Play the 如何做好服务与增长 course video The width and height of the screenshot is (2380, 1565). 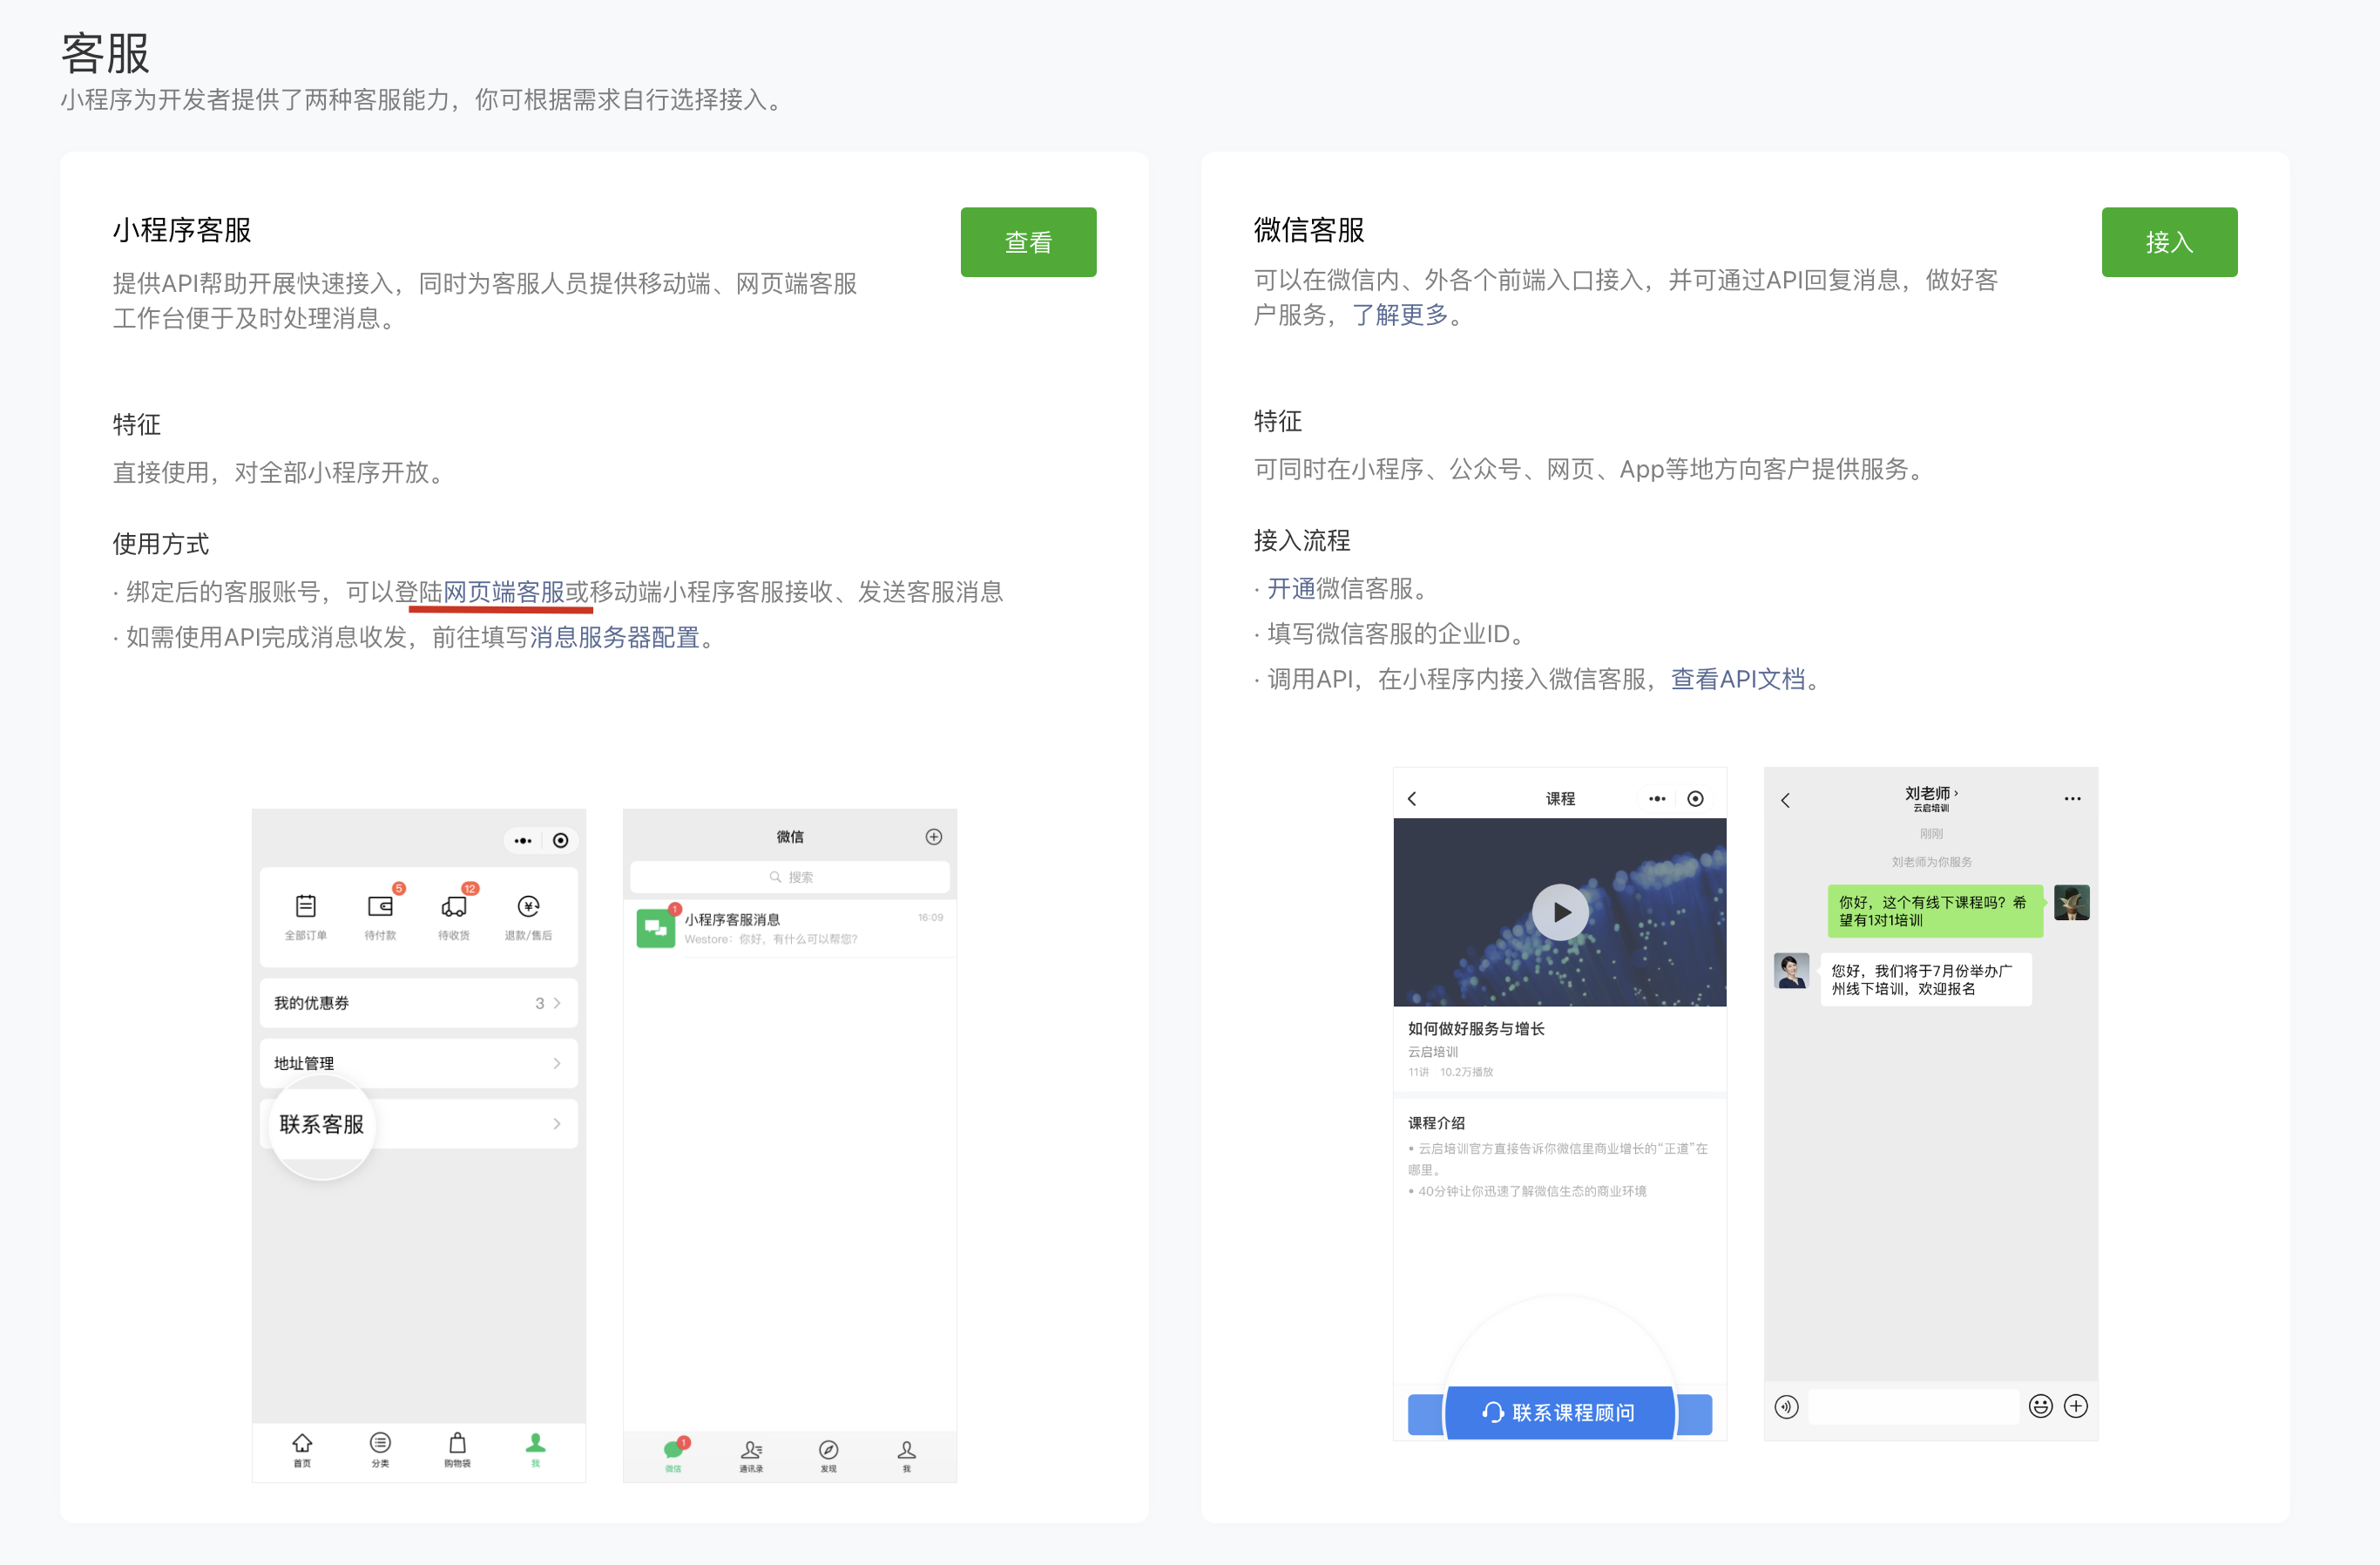tap(1560, 911)
